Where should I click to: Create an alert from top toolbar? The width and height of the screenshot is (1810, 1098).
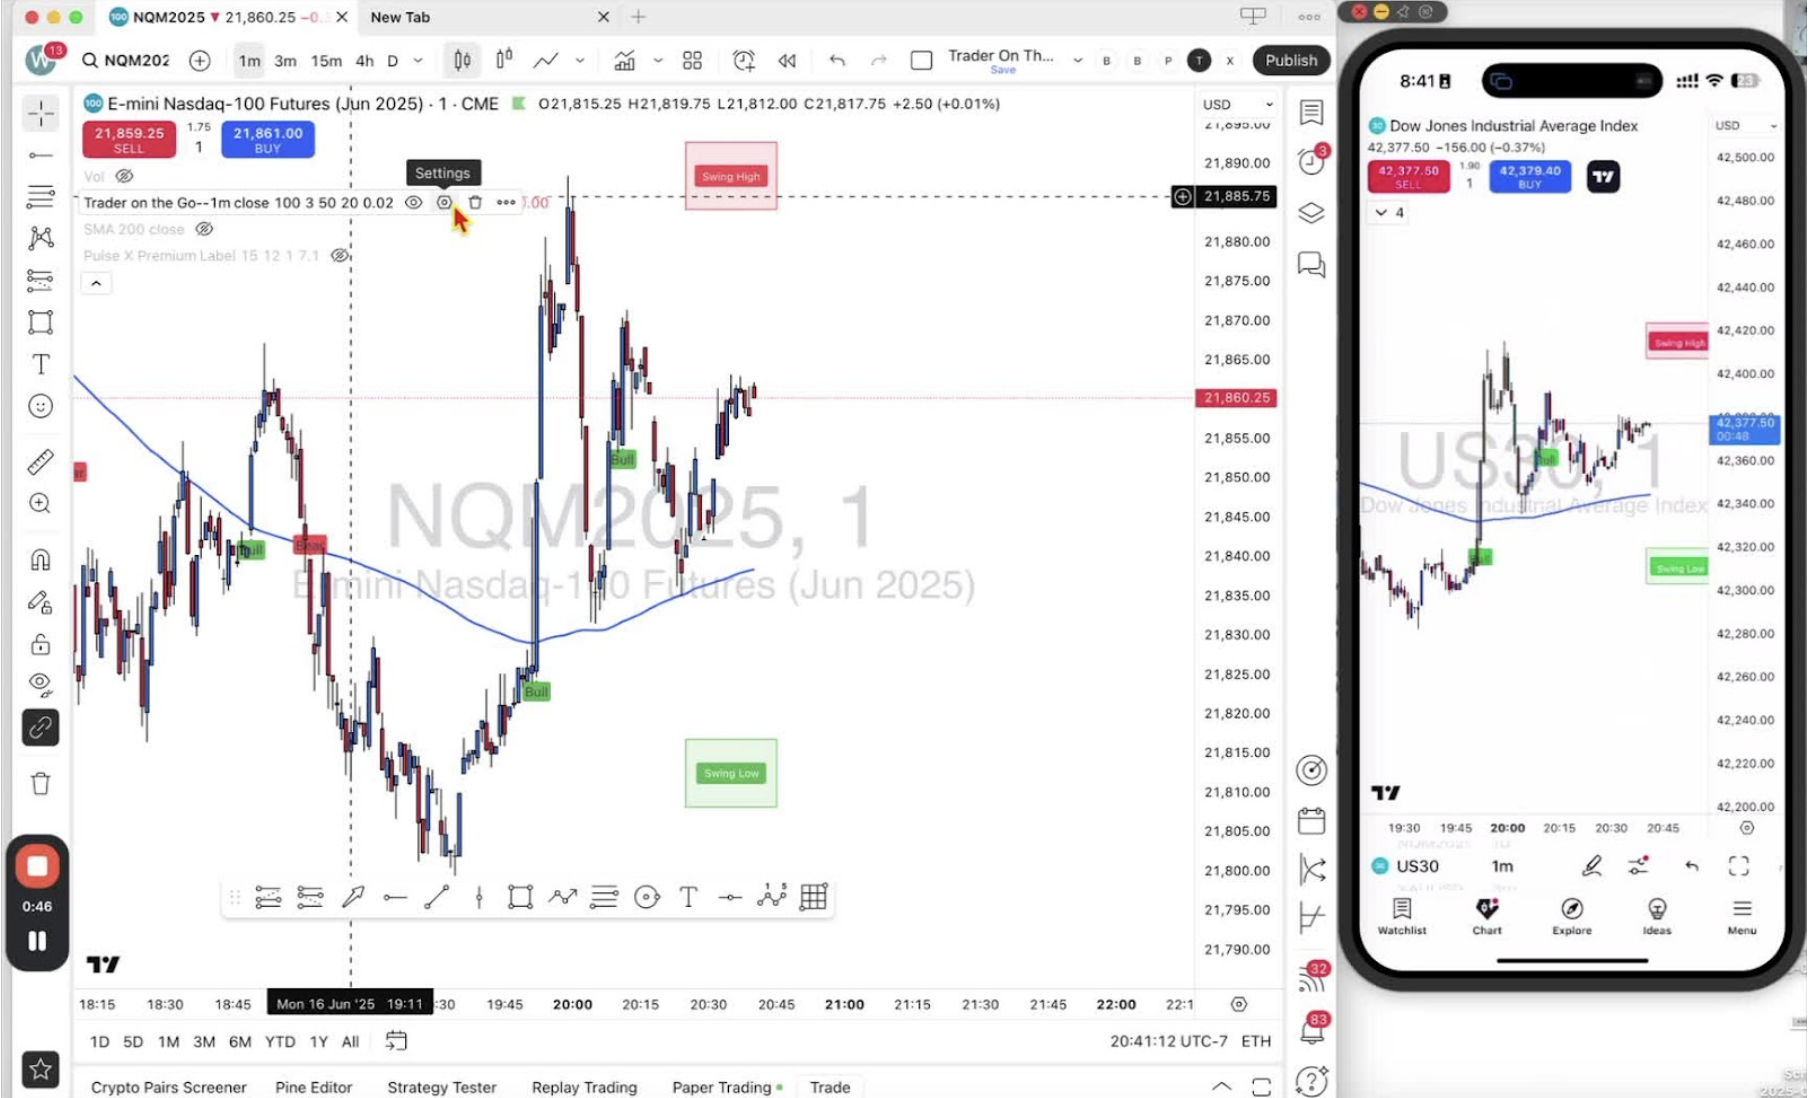click(743, 60)
